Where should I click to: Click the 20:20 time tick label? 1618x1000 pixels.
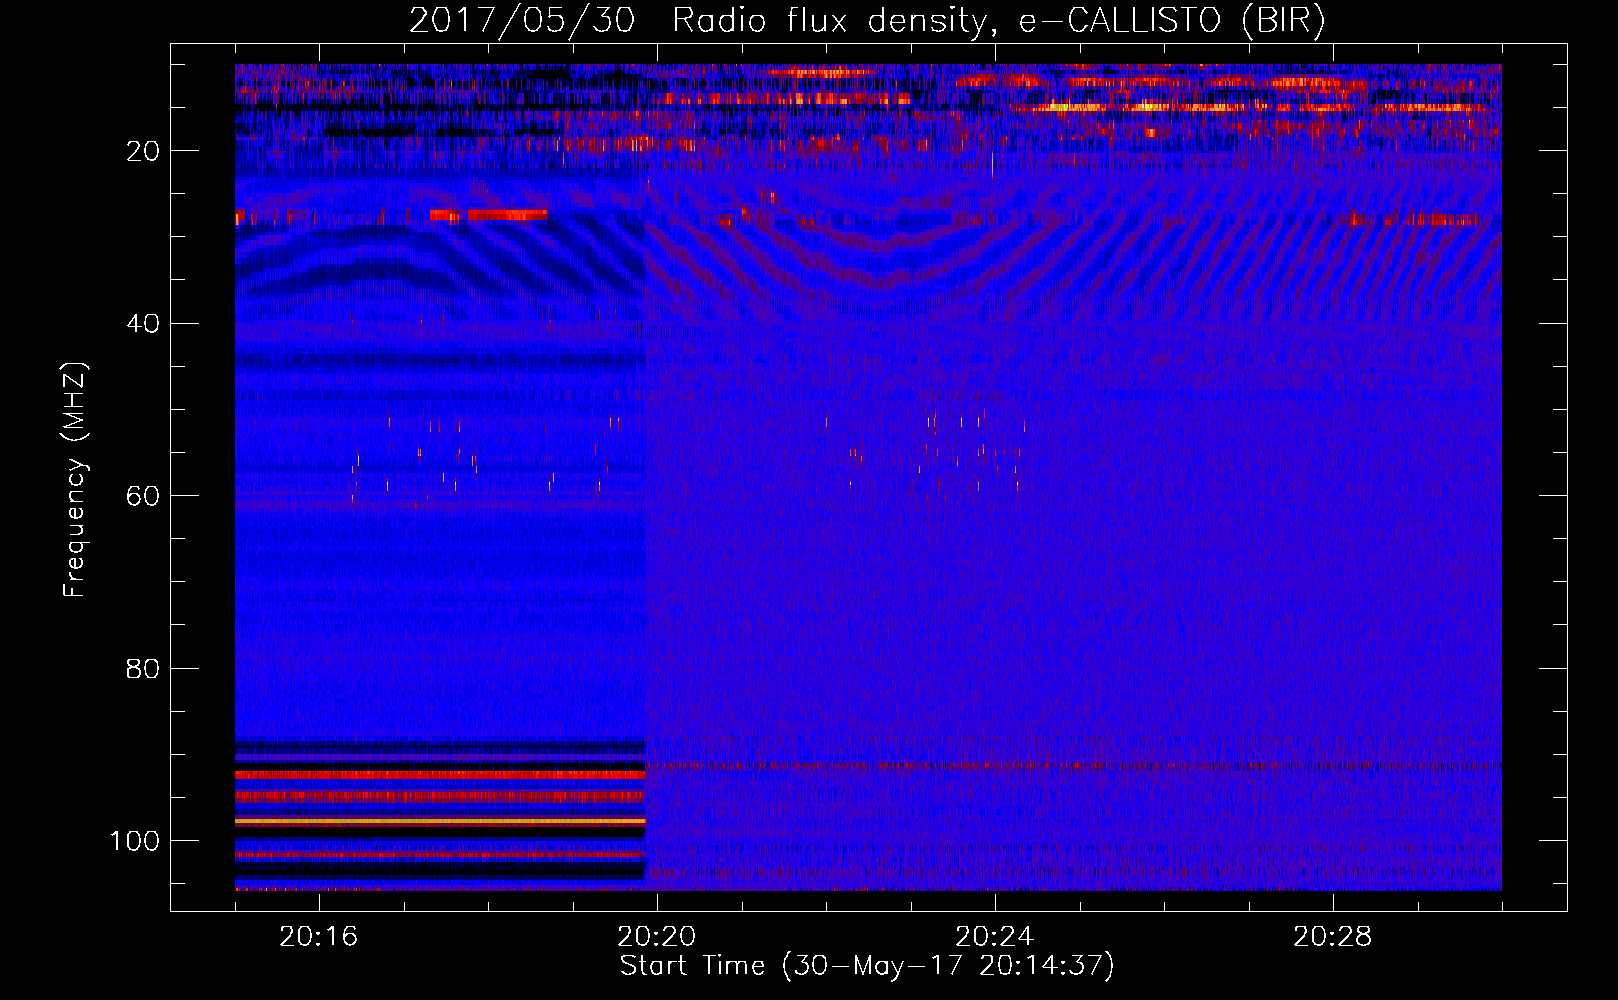tap(657, 937)
